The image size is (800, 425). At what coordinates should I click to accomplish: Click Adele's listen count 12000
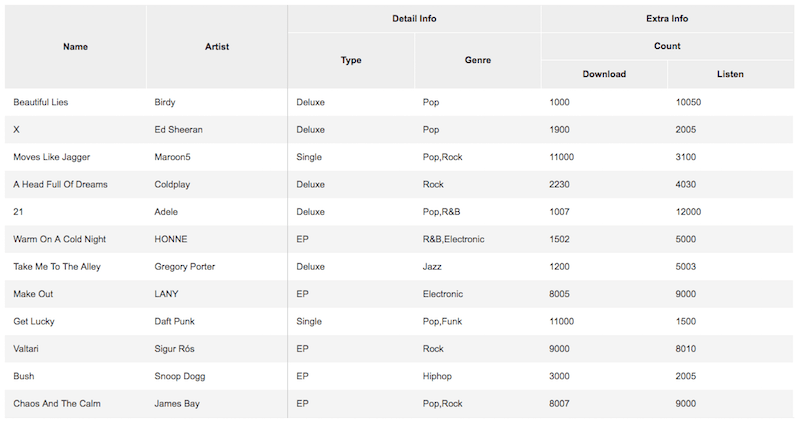point(689,212)
